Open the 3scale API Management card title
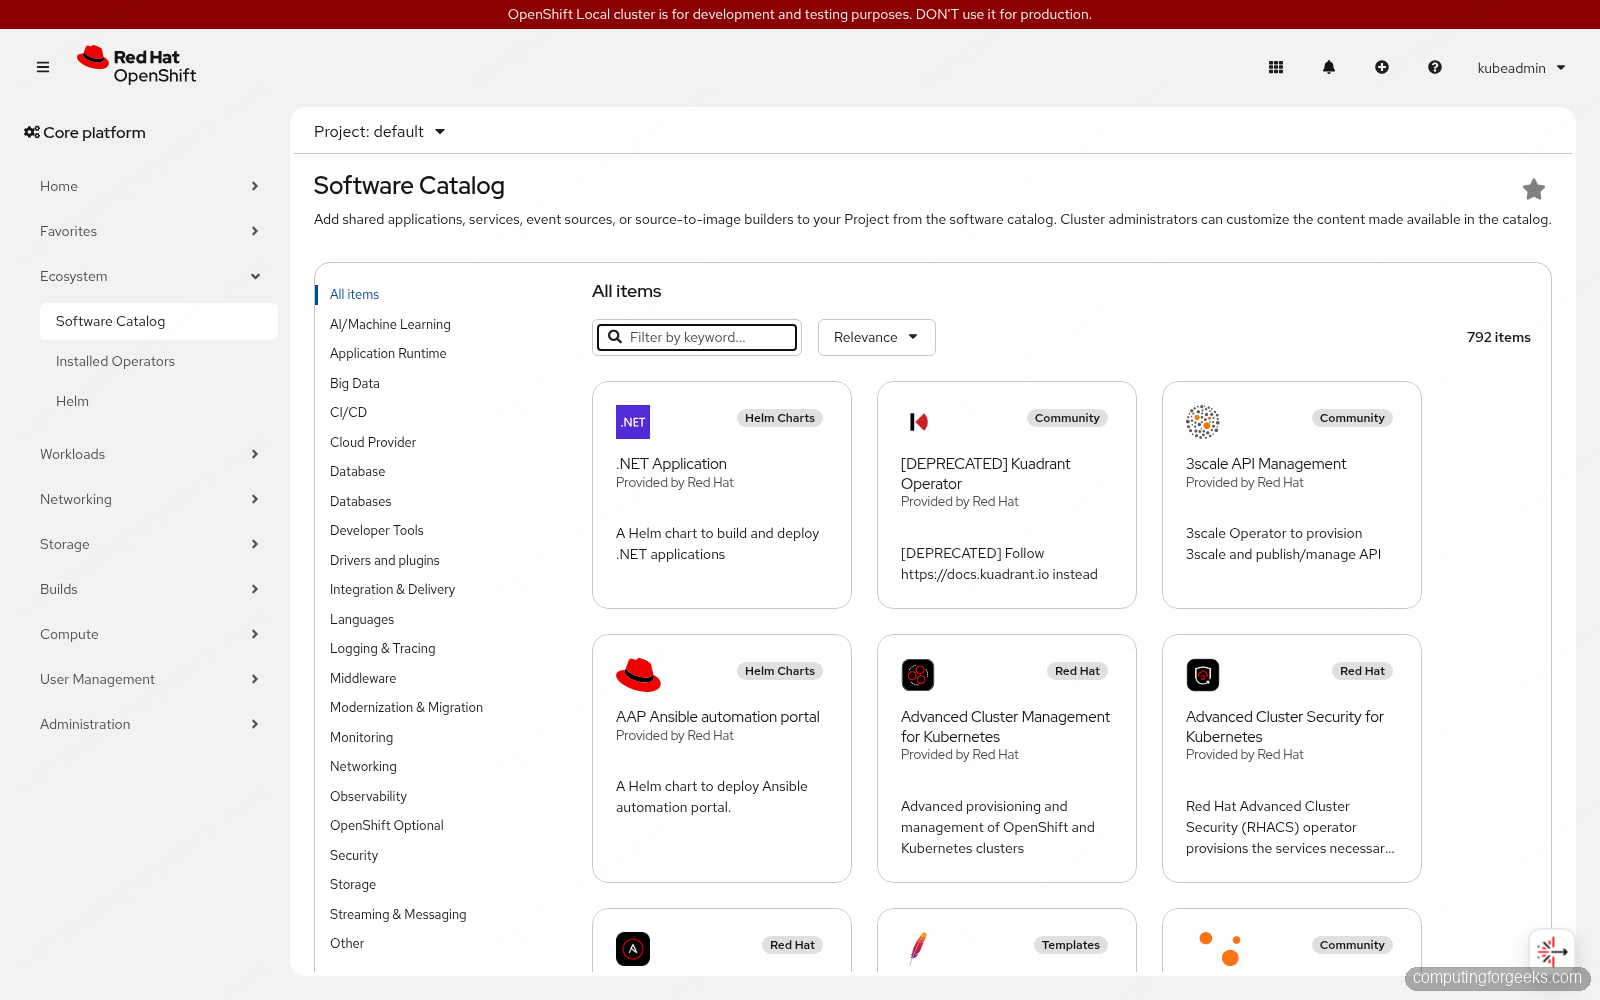Viewport: 1600px width, 1000px height. click(1266, 464)
